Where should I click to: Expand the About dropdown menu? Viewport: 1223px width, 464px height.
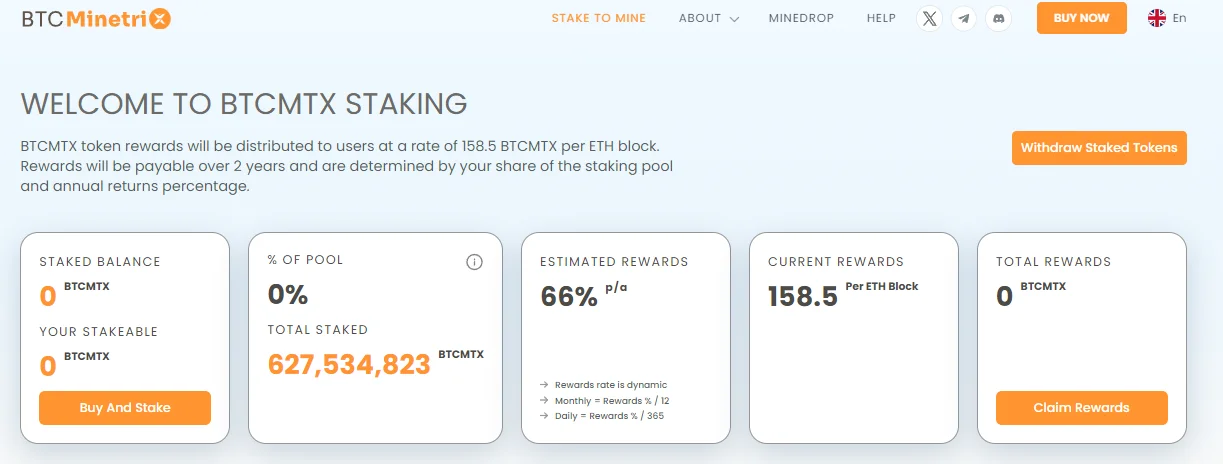[708, 18]
